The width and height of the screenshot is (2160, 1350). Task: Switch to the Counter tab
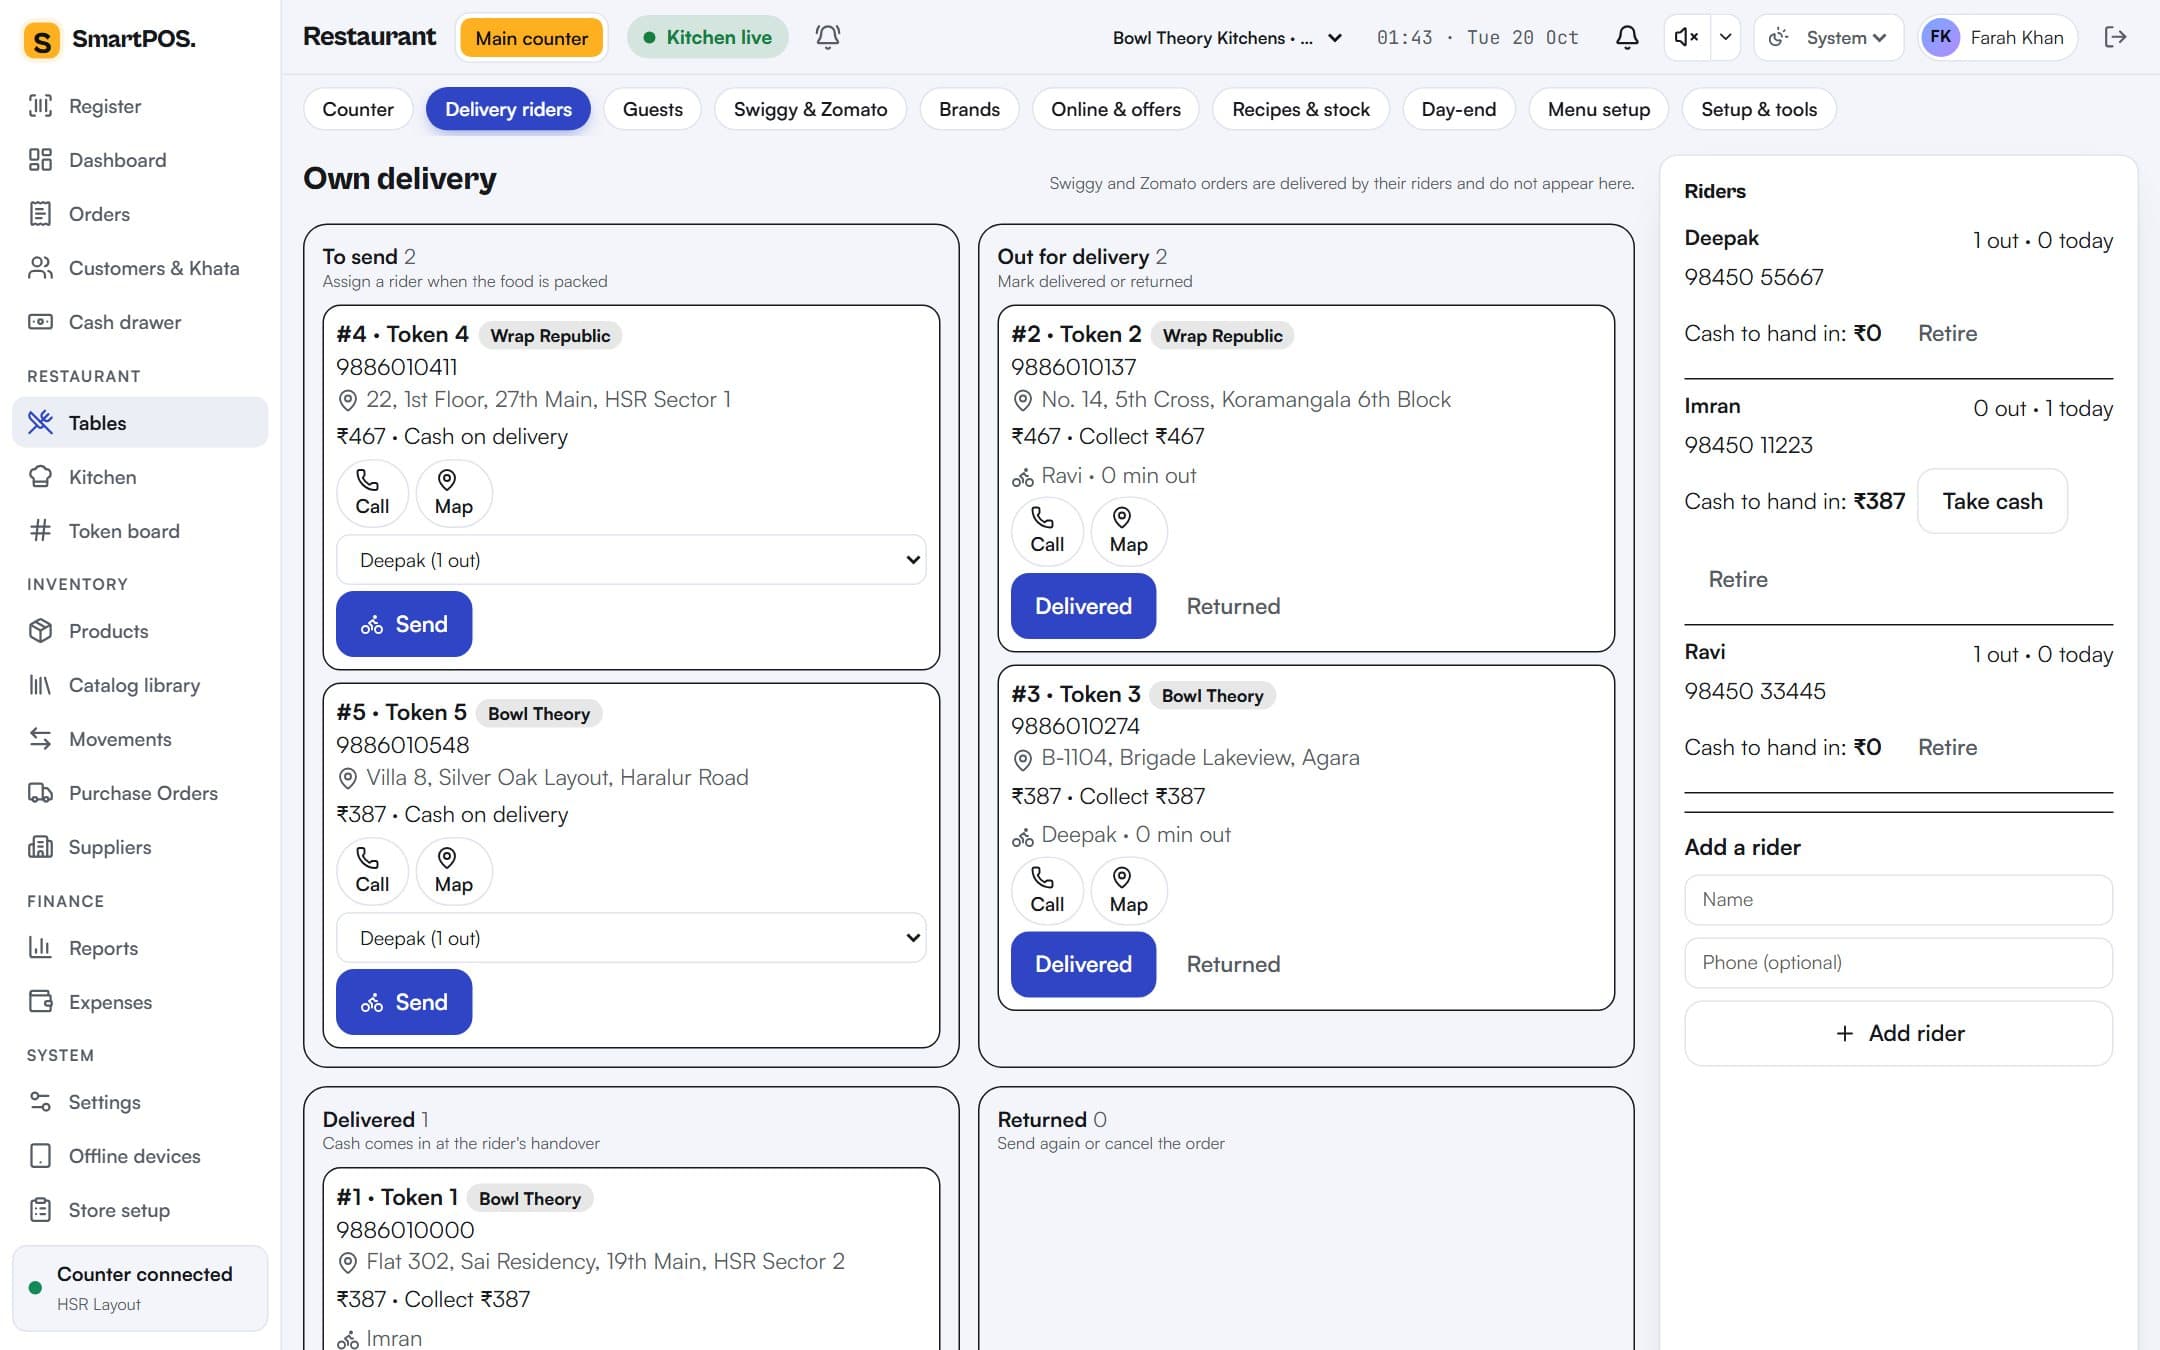click(x=358, y=109)
